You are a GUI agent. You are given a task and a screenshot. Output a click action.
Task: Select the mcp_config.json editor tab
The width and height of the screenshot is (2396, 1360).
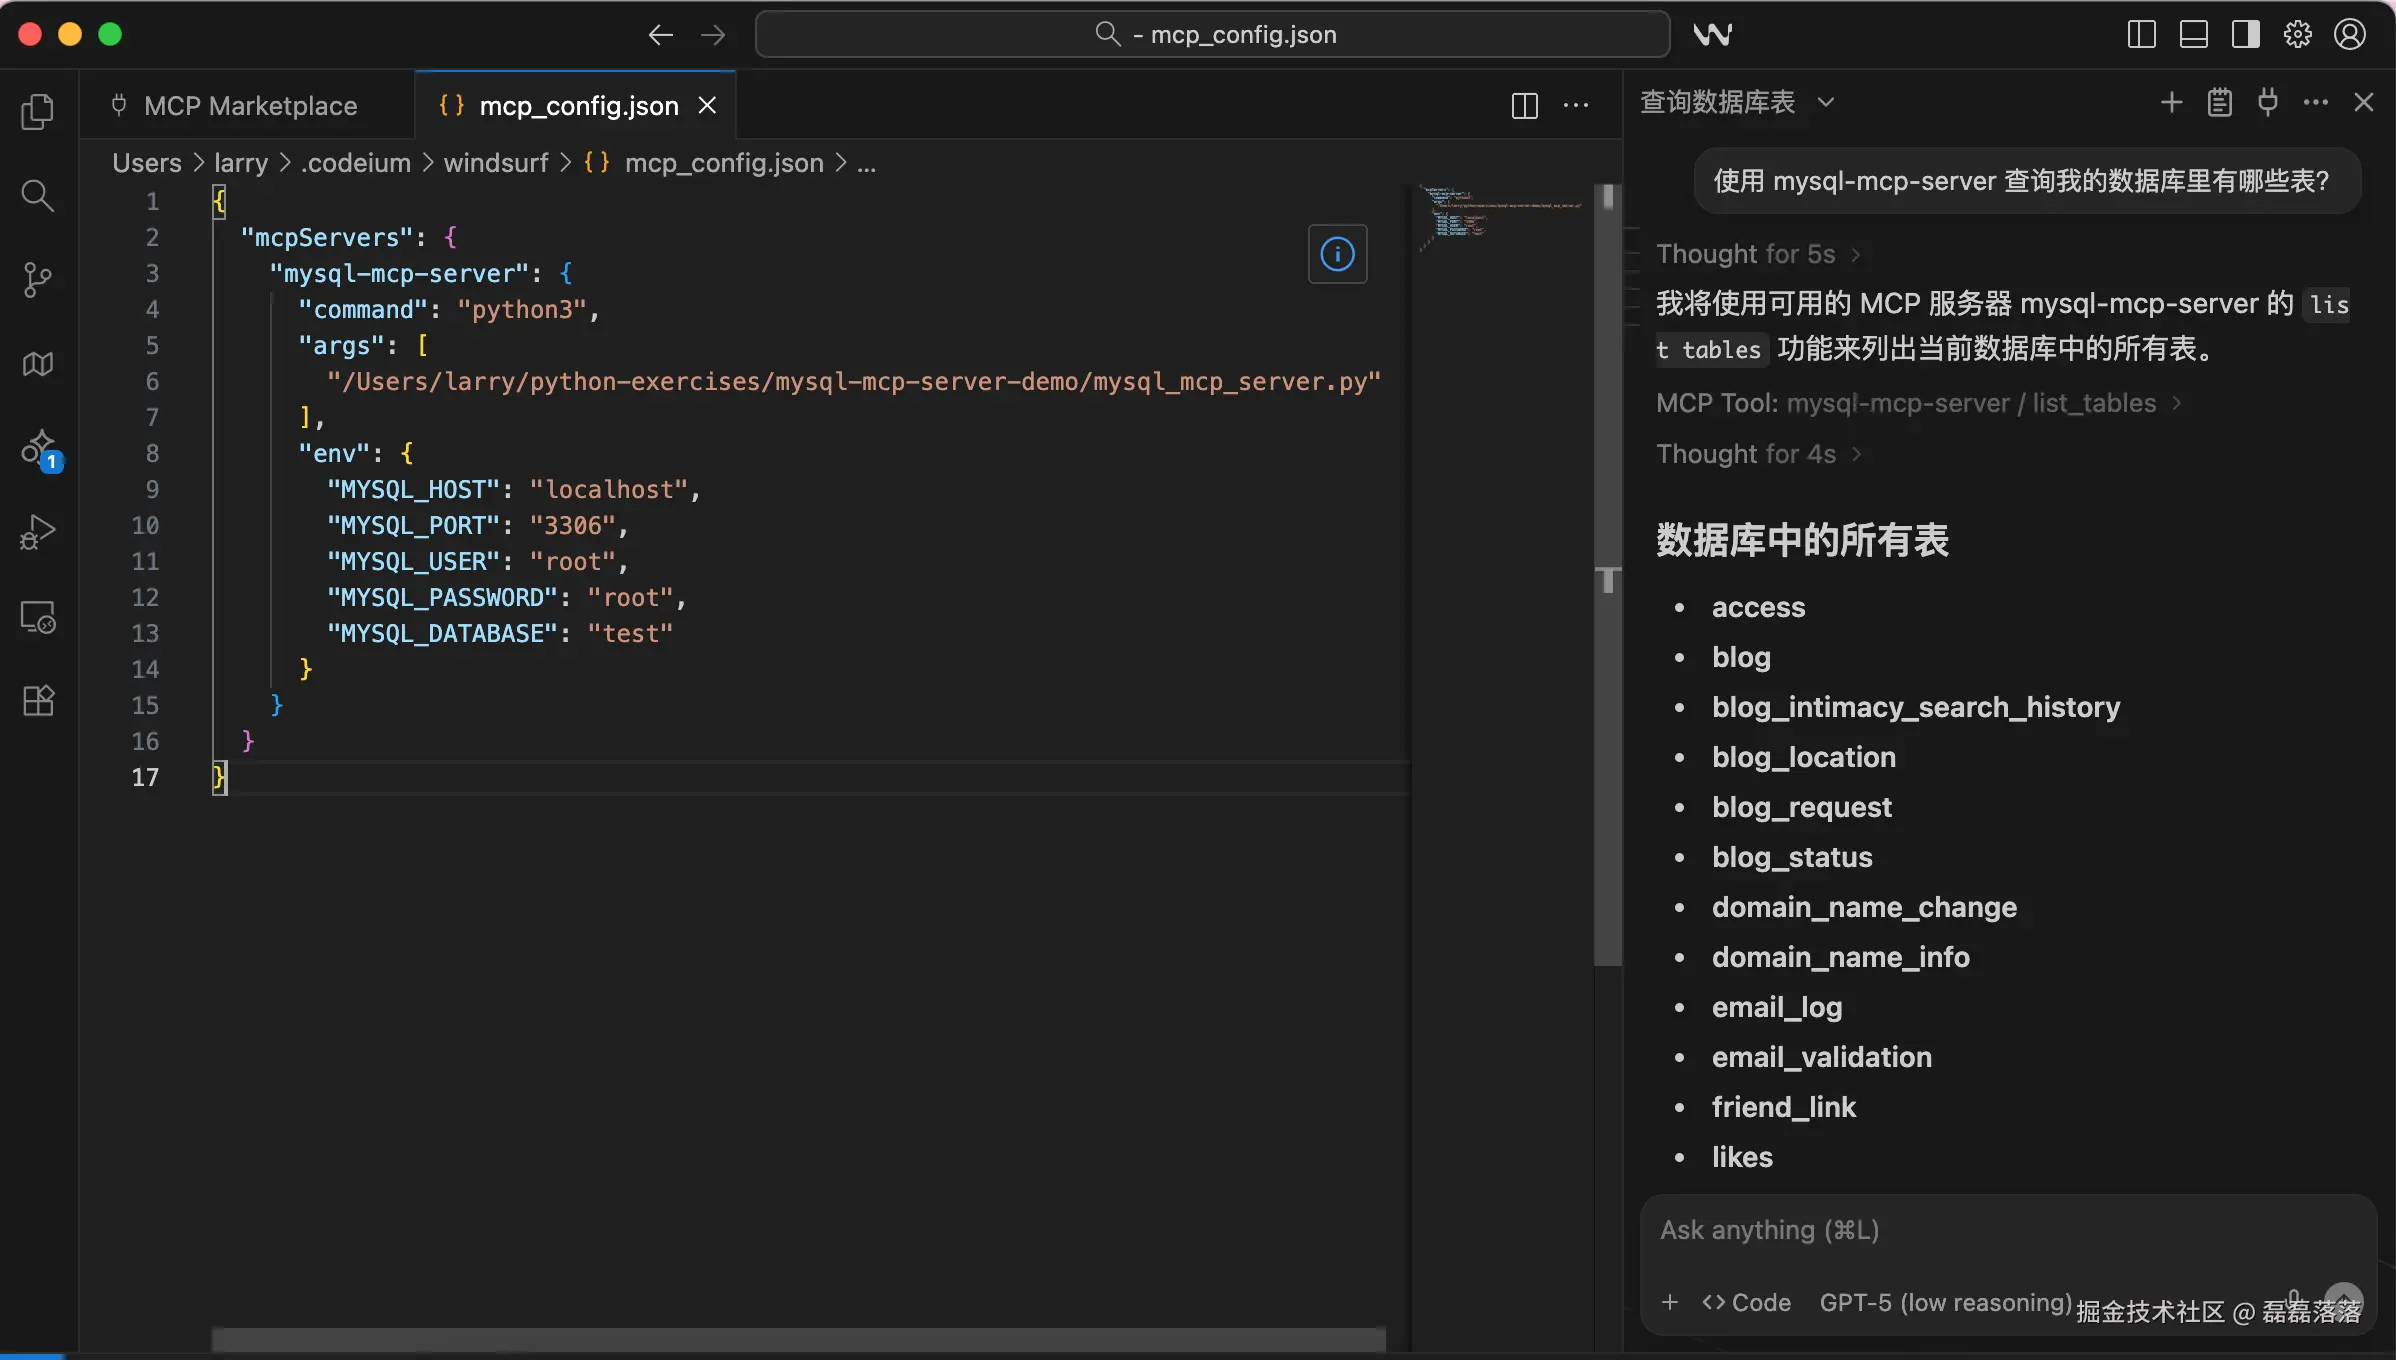(x=577, y=106)
